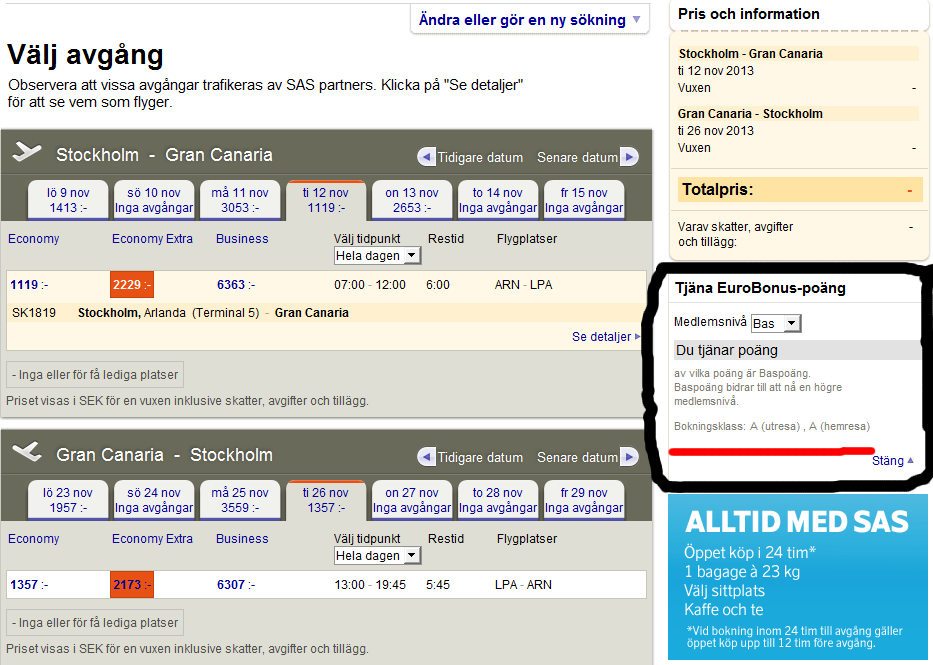
Task: Choose return Business fare 6307
Action: [x=232, y=585]
